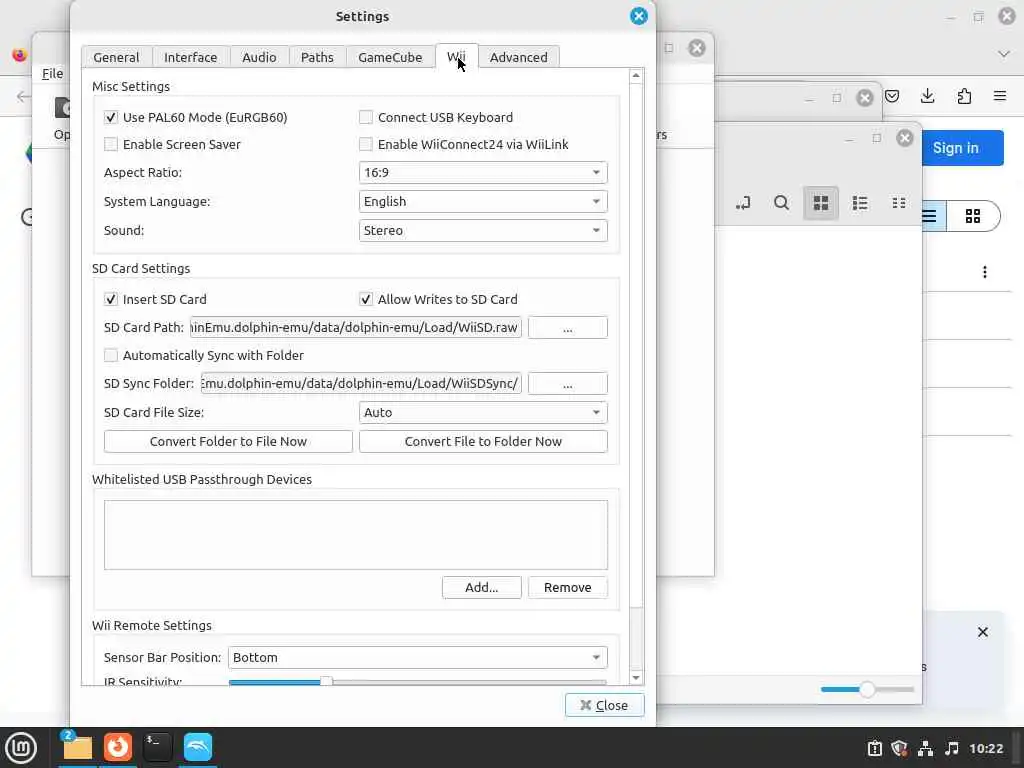
Task: Click Add... USB passthrough device
Action: 481,587
